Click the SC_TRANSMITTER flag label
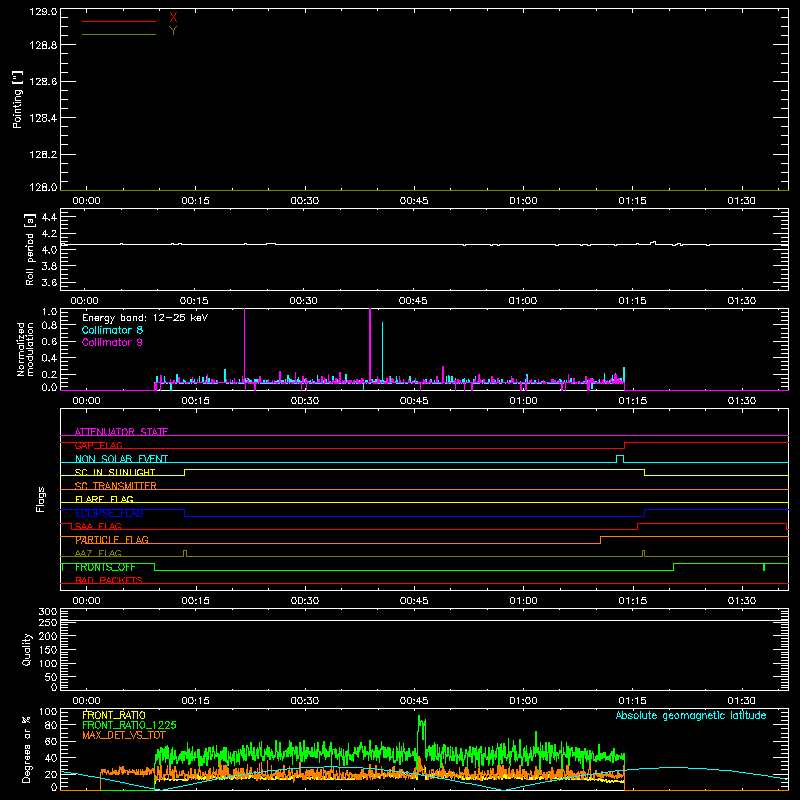 116,486
